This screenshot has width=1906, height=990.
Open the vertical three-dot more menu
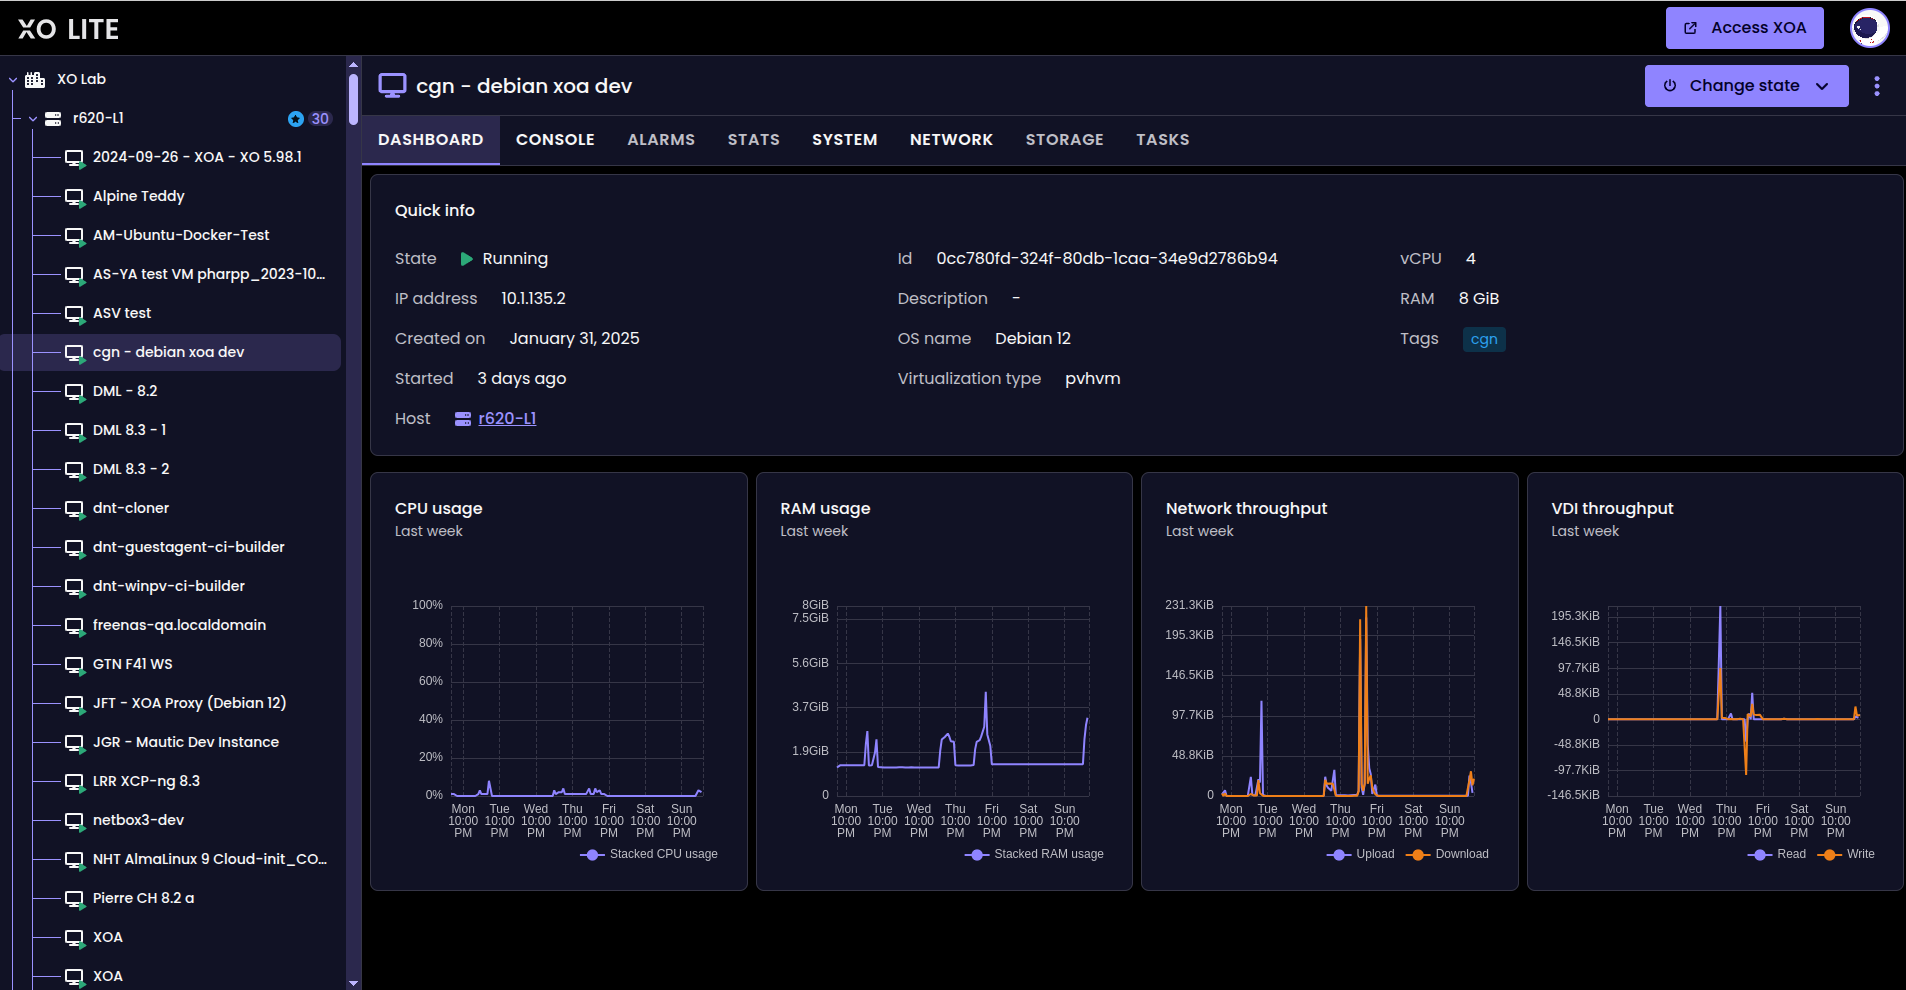pyautogui.click(x=1877, y=86)
